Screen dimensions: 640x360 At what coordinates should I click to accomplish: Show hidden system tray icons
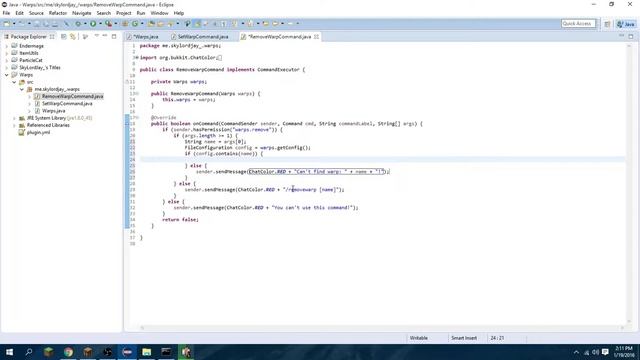[x=576, y=352]
